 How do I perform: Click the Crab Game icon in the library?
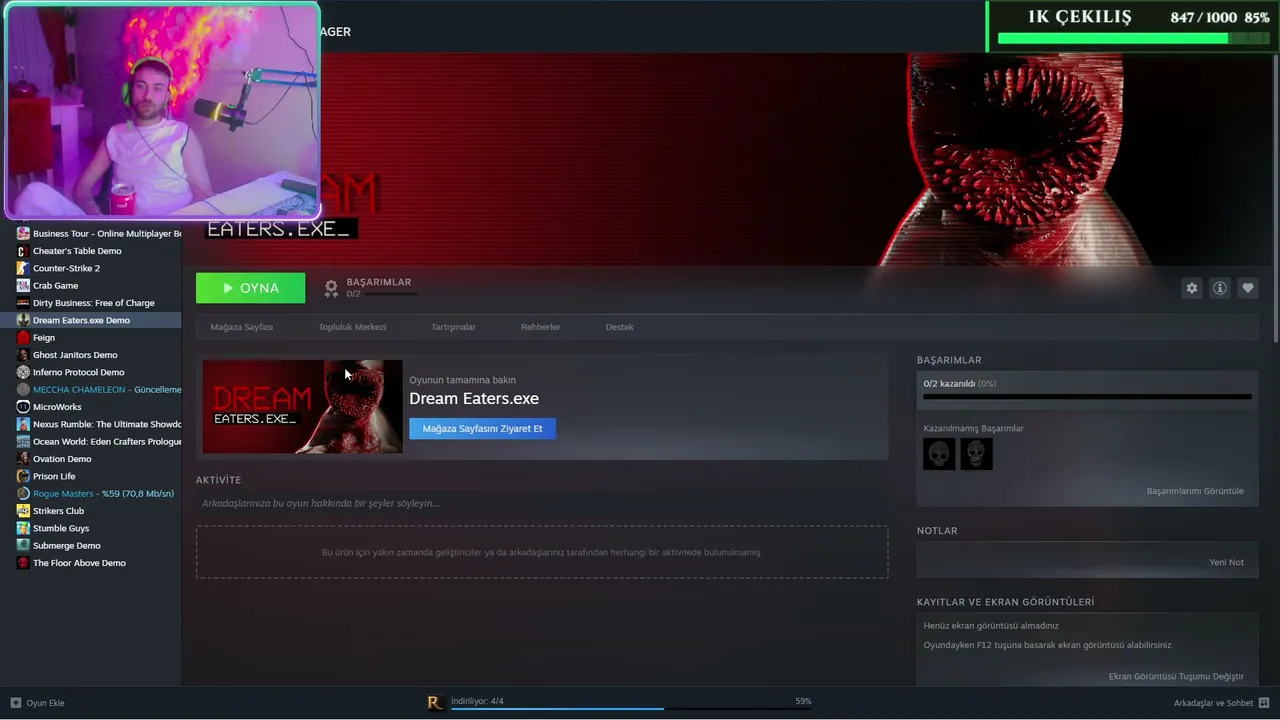click(23, 286)
